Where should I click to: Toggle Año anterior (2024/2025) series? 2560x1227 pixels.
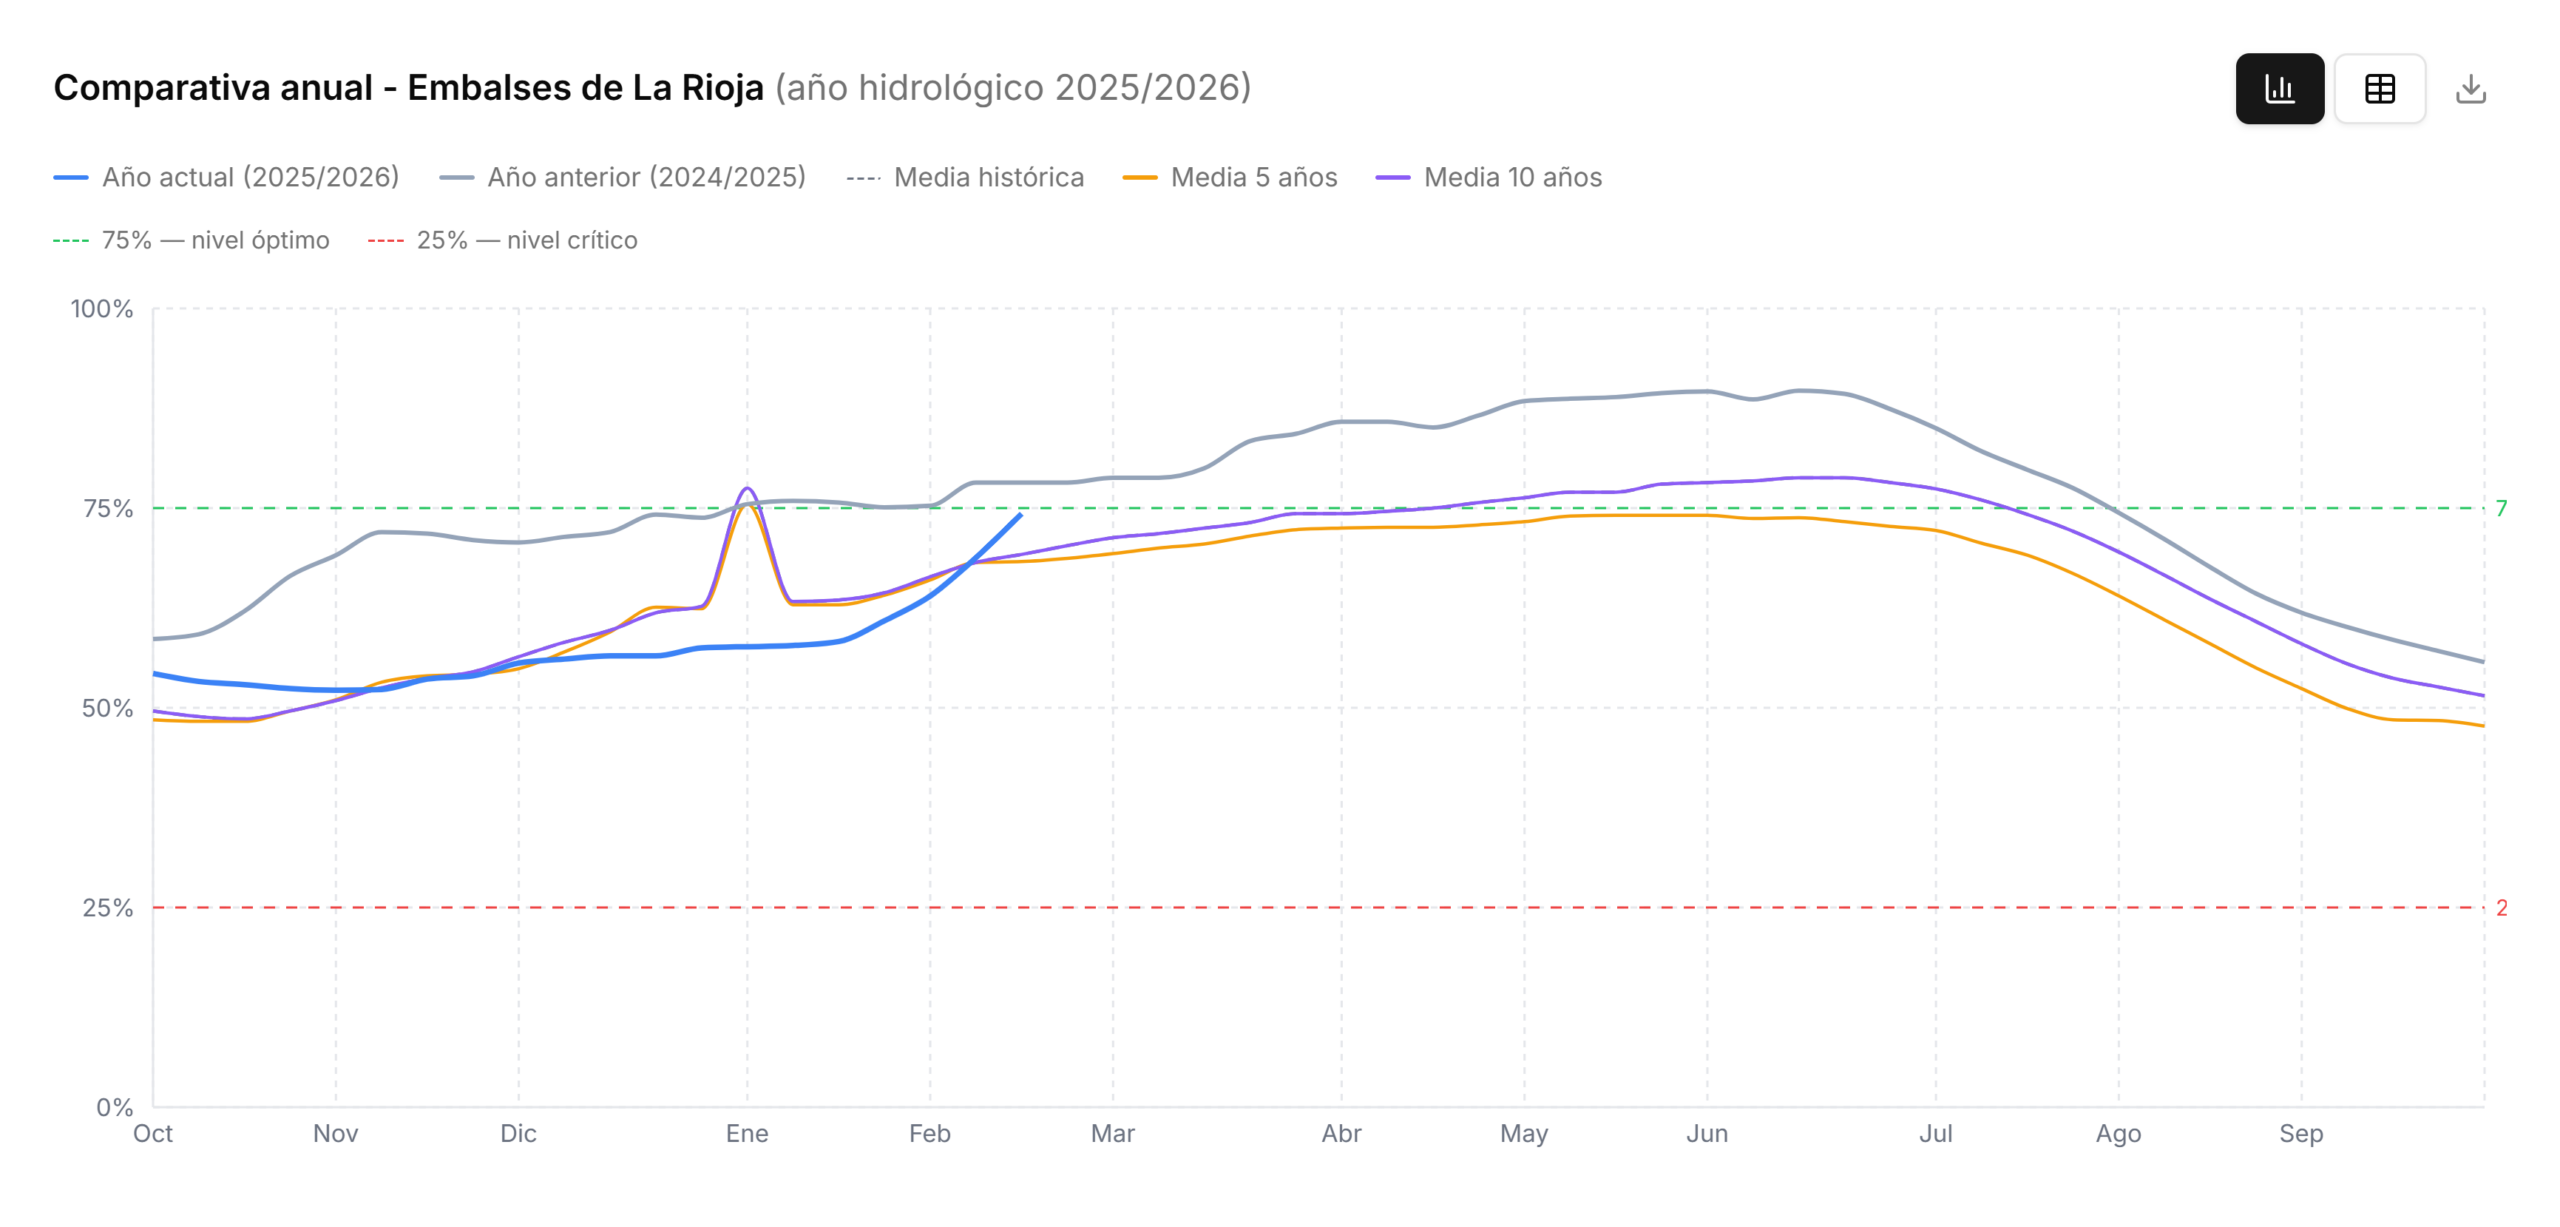(x=646, y=177)
